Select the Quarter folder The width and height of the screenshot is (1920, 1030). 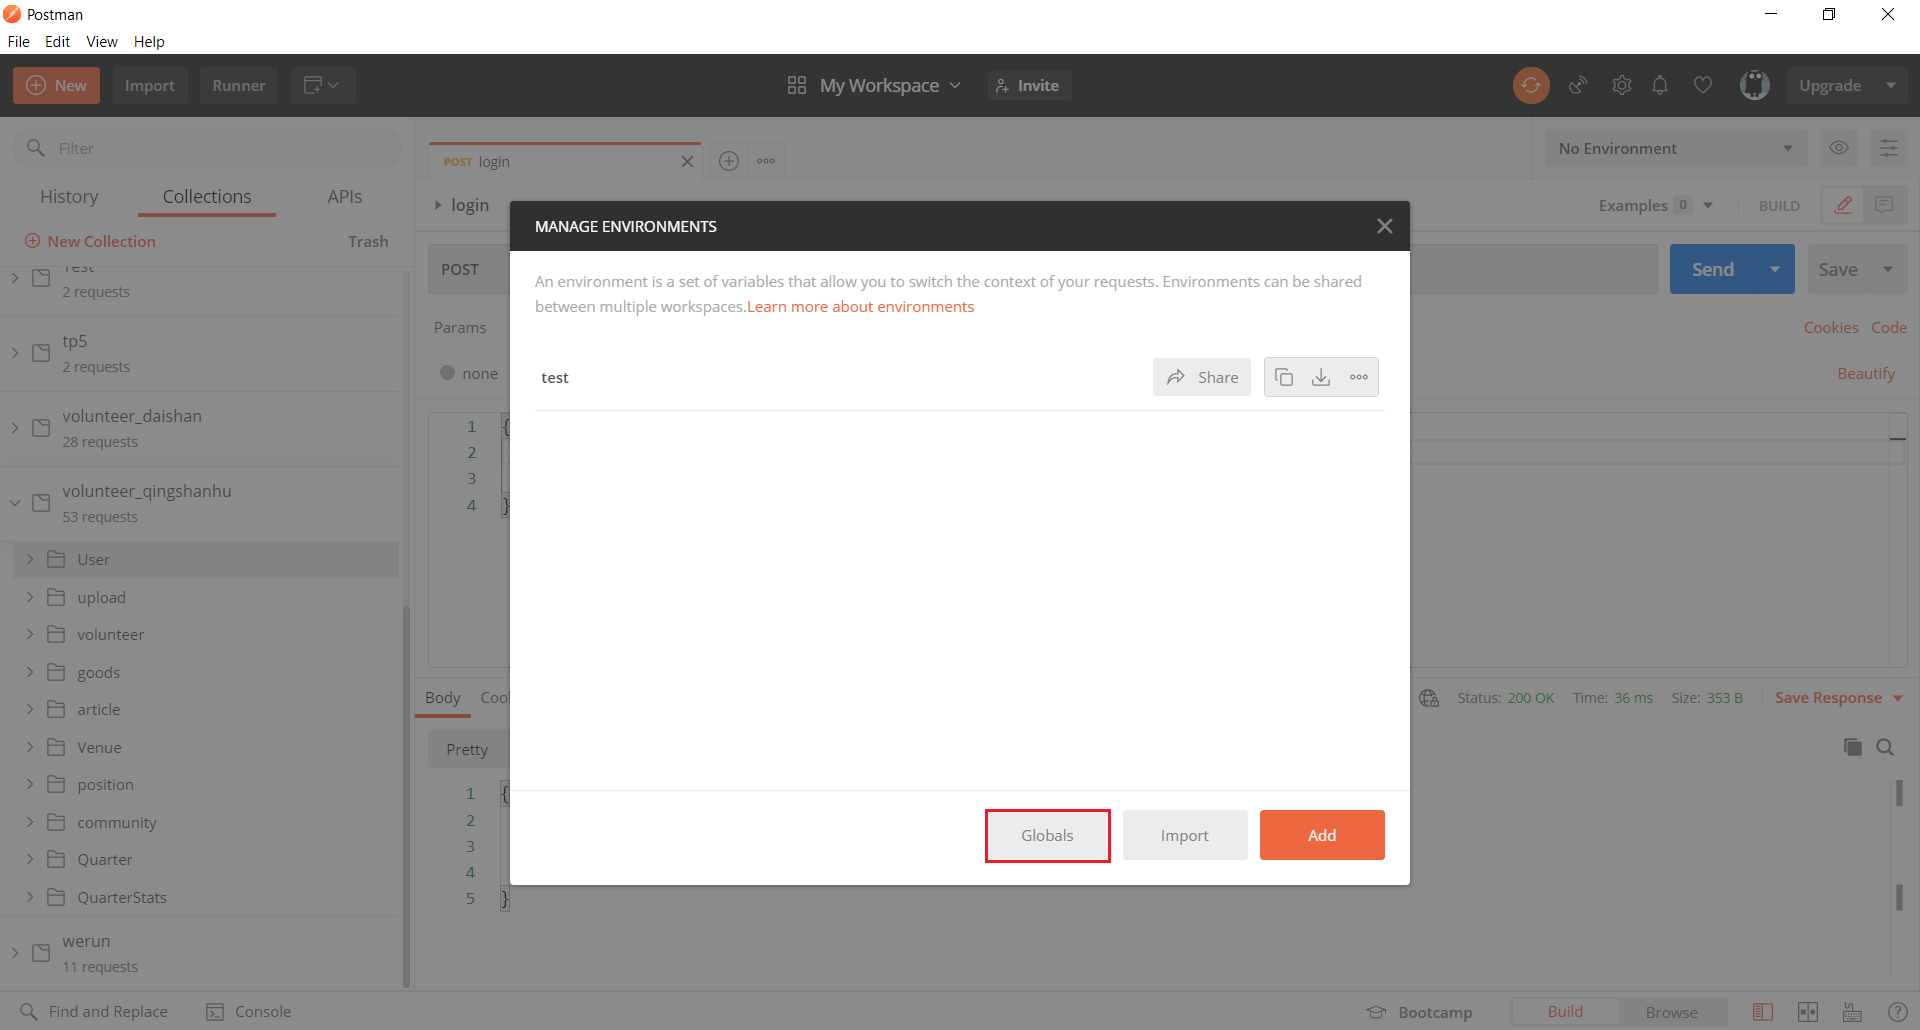tap(206, 859)
